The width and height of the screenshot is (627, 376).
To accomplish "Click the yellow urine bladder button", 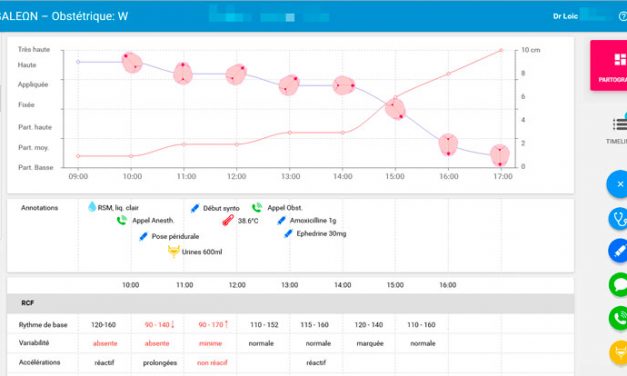I will click(619, 352).
